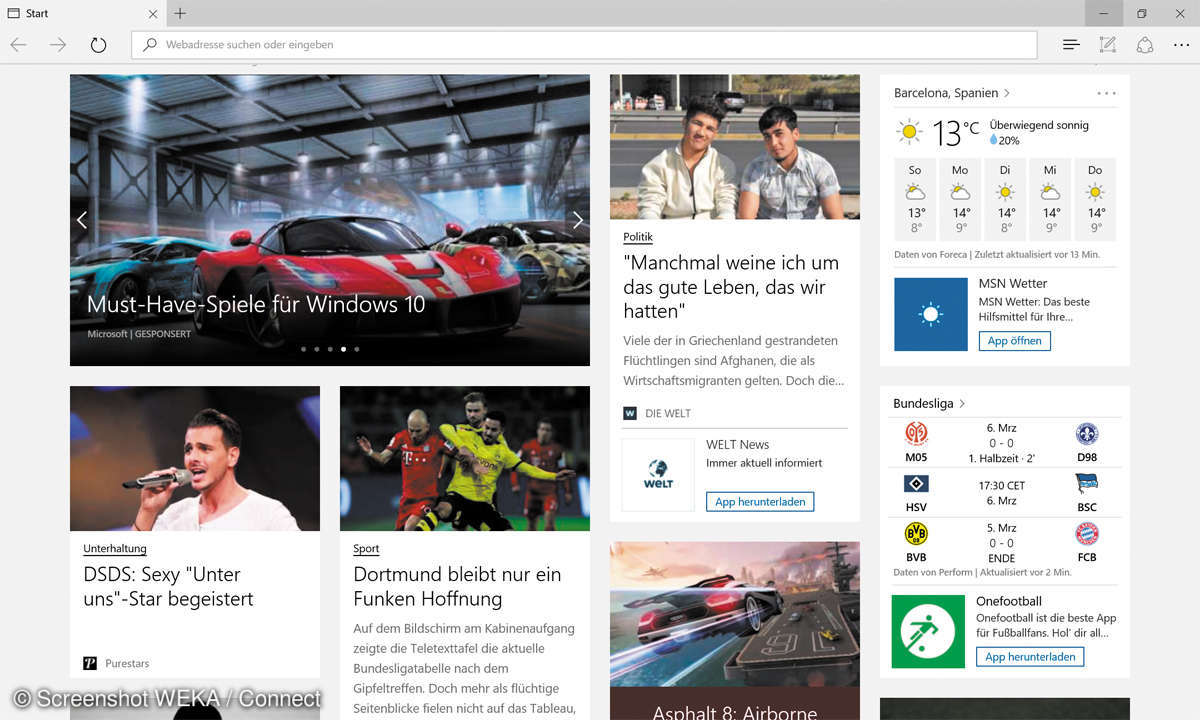The width and height of the screenshot is (1200, 720).
Task: Expand the Bundesliga section
Action: point(929,403)
